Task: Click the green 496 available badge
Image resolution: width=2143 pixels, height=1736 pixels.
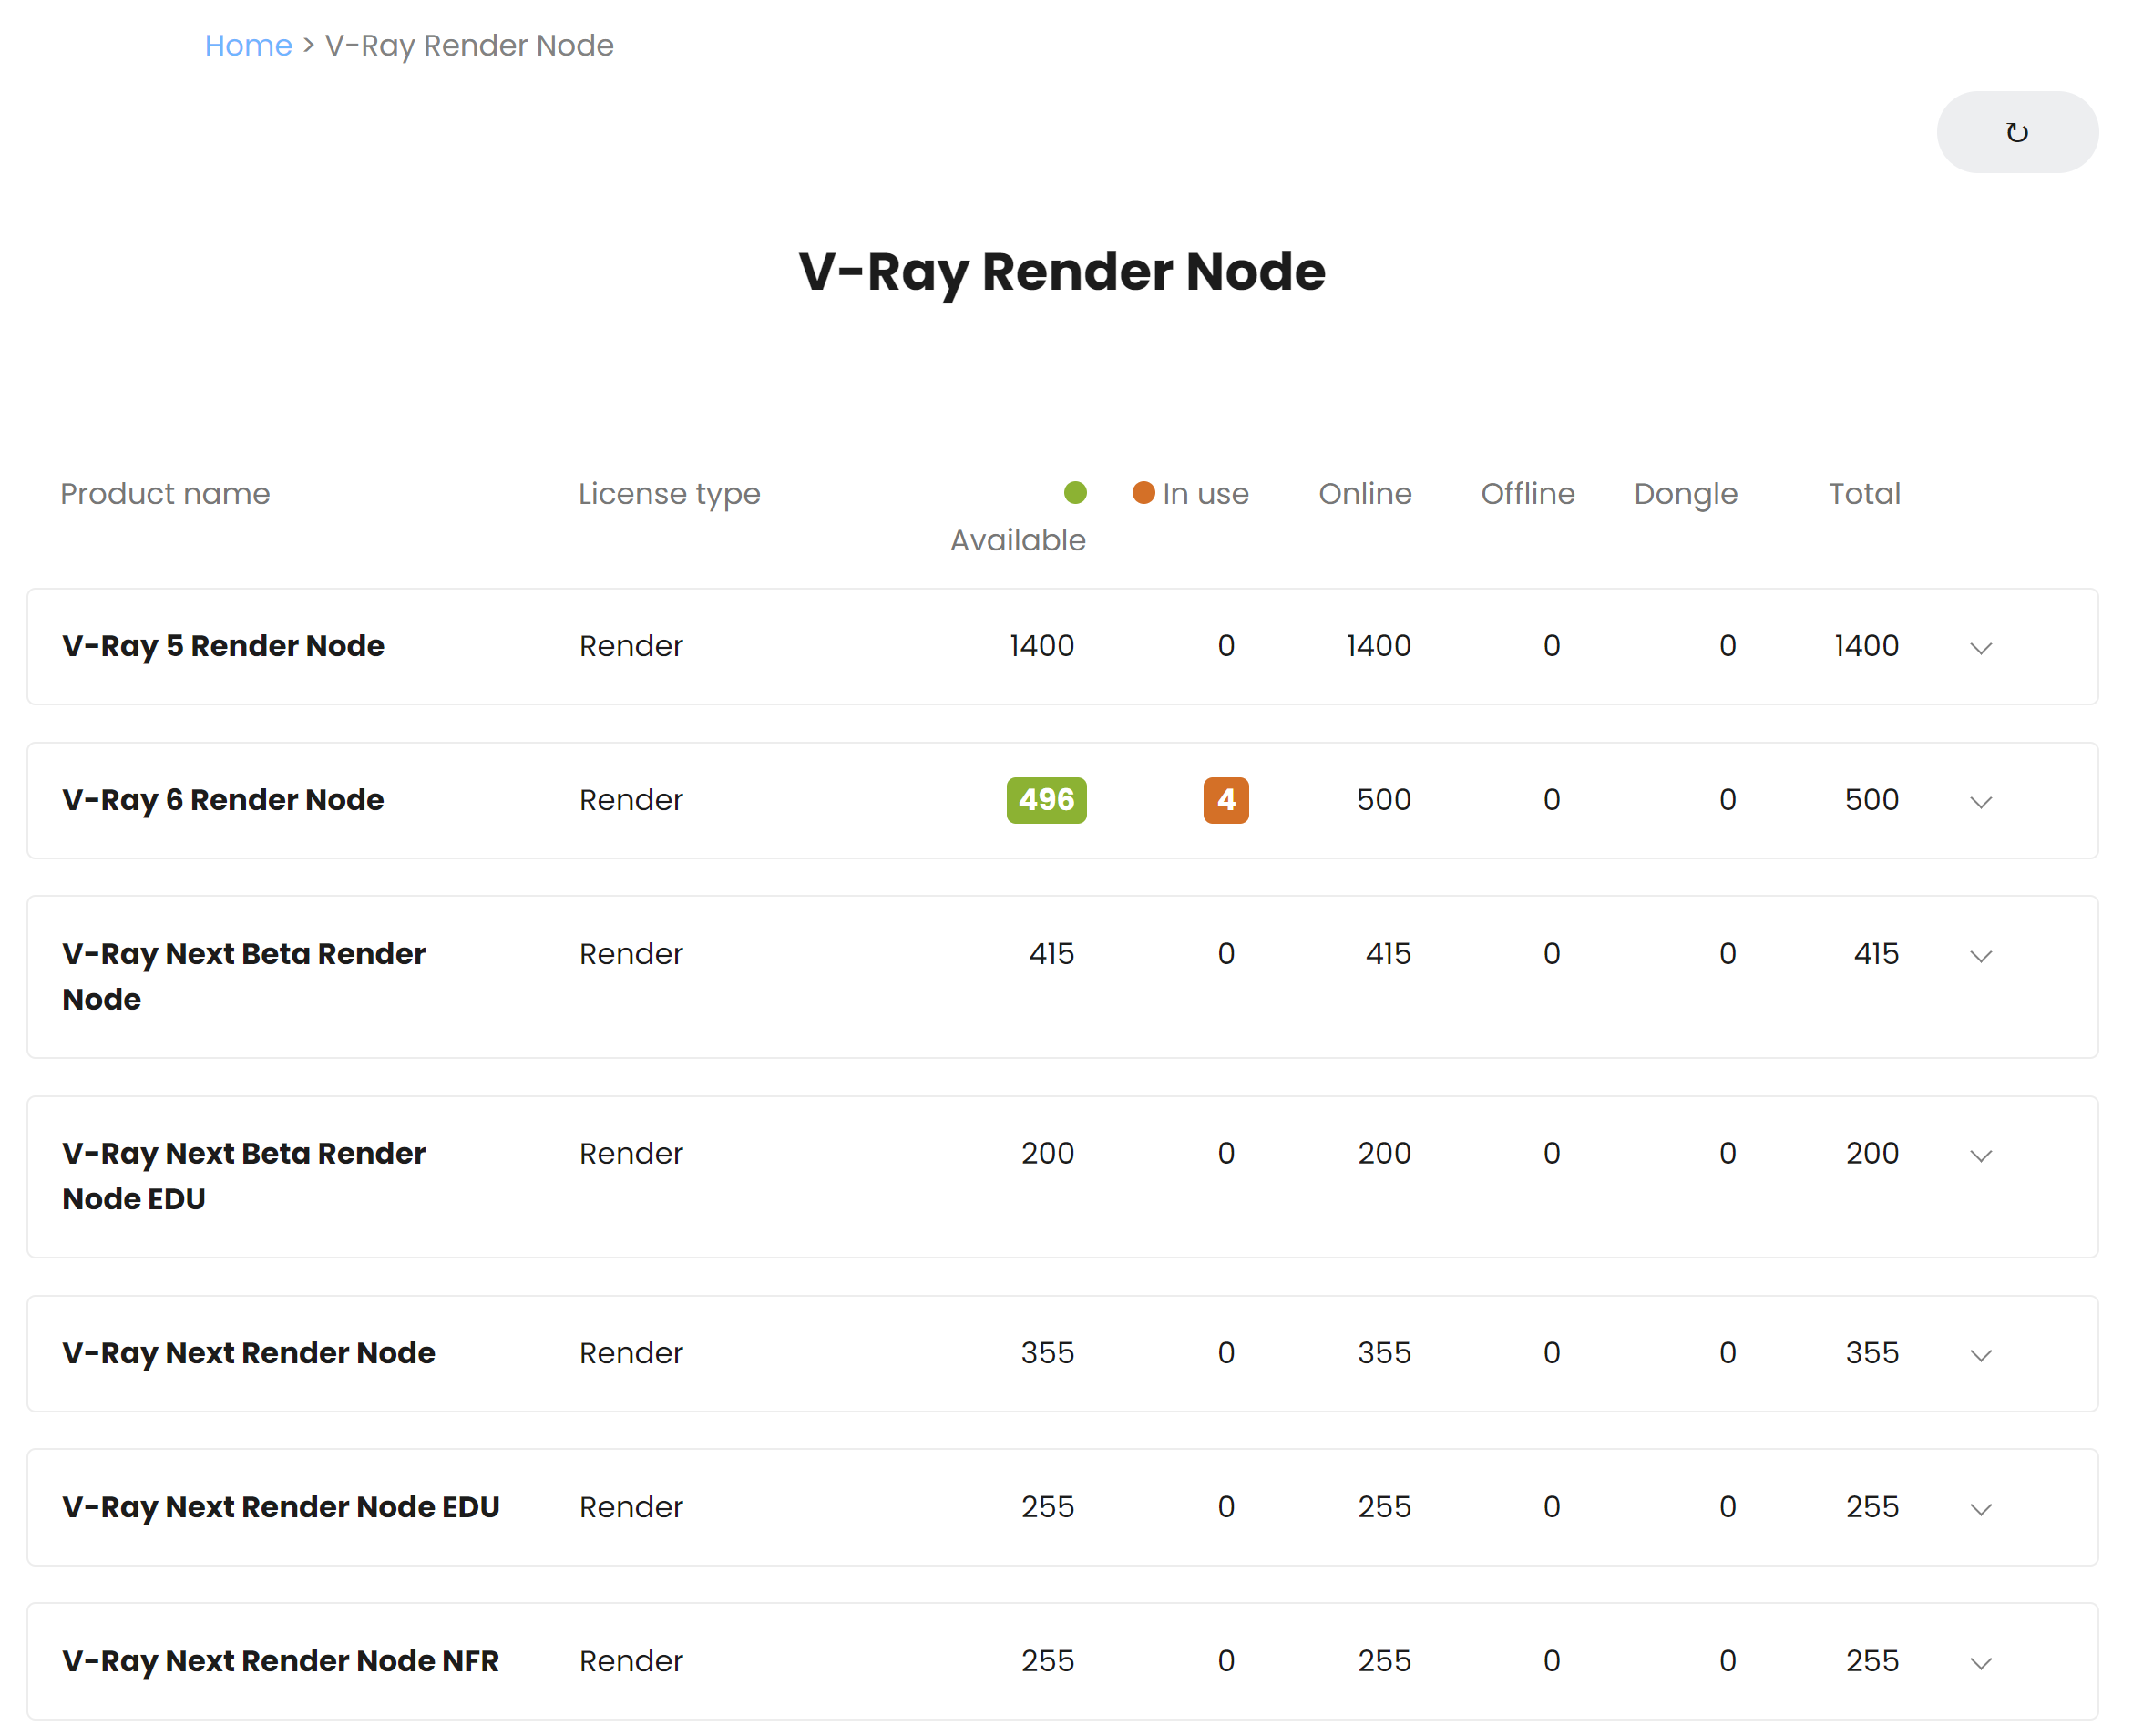Action: 1046,800
